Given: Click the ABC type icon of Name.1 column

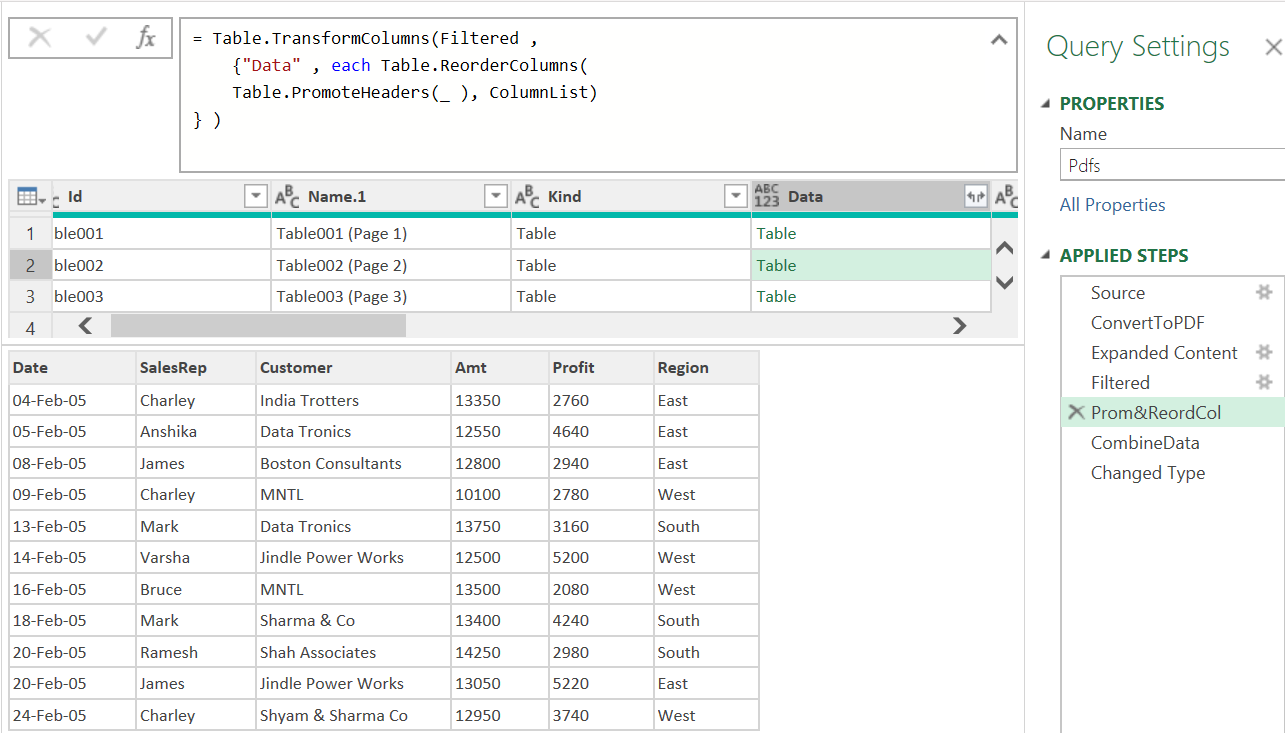Looking at the screenshot, I should point(287,197).
